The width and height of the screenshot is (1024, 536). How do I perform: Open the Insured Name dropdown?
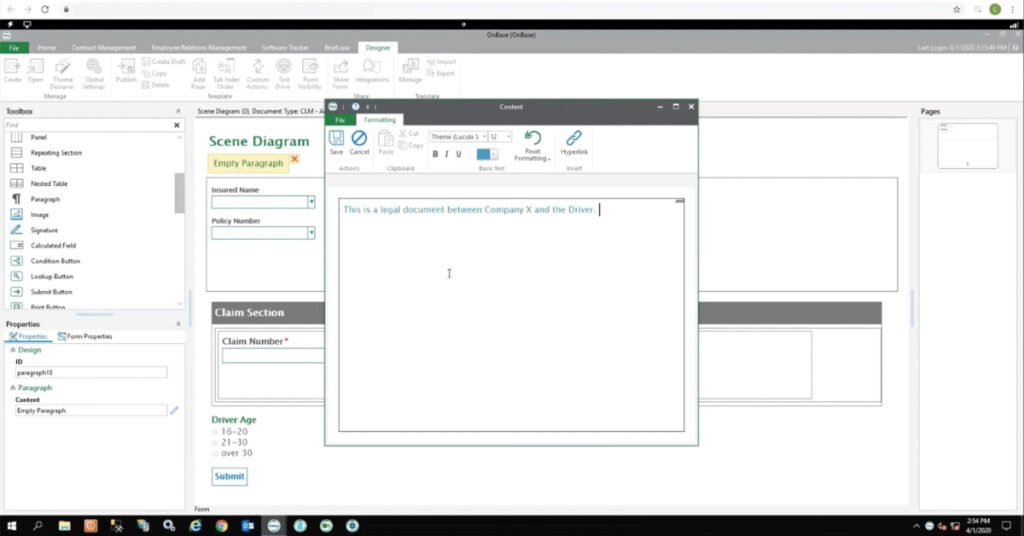coord(311,202)
